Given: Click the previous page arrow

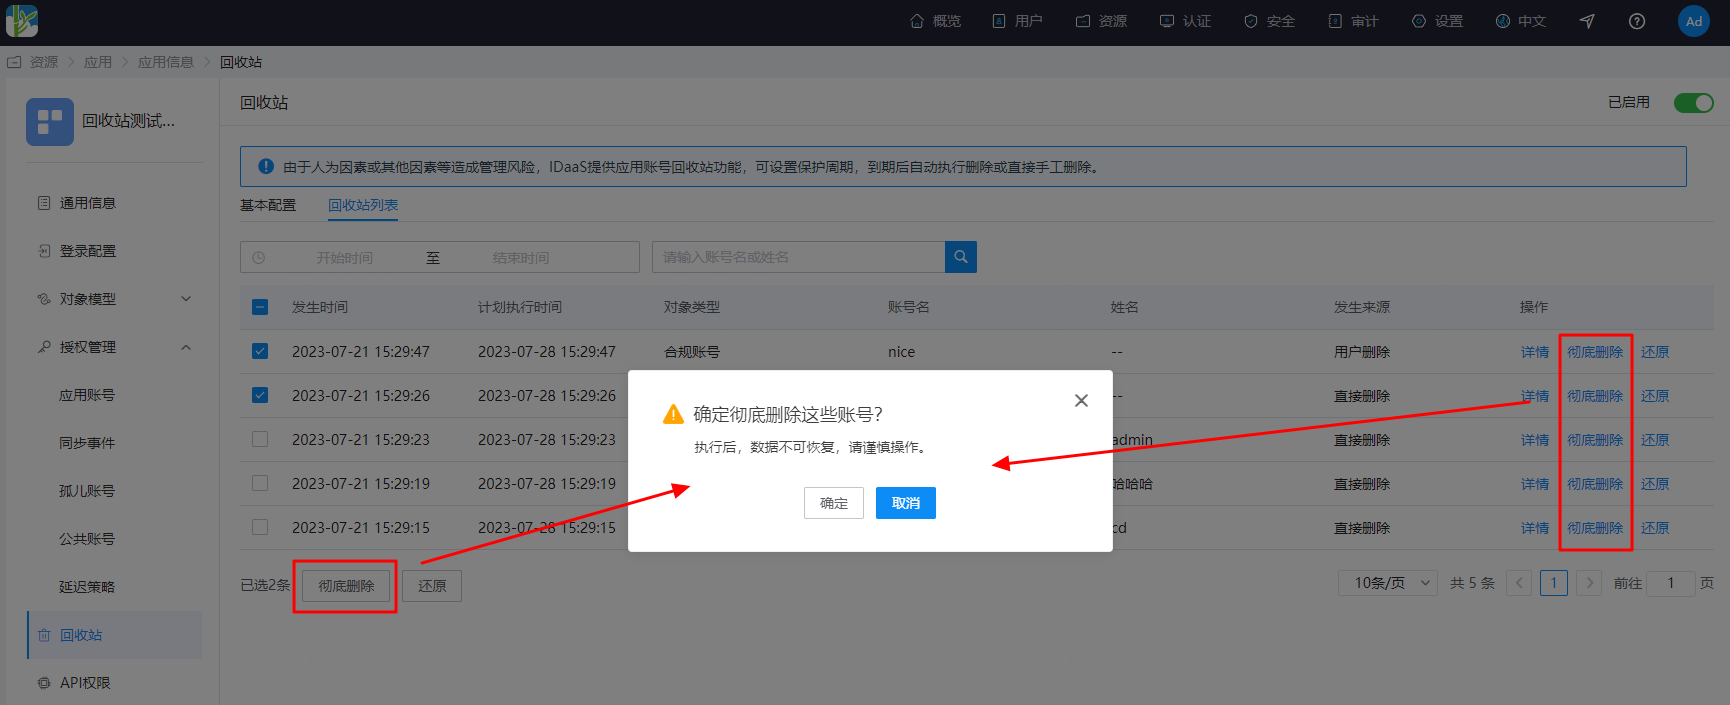Looking at the screenshot, I should 1519,583.
